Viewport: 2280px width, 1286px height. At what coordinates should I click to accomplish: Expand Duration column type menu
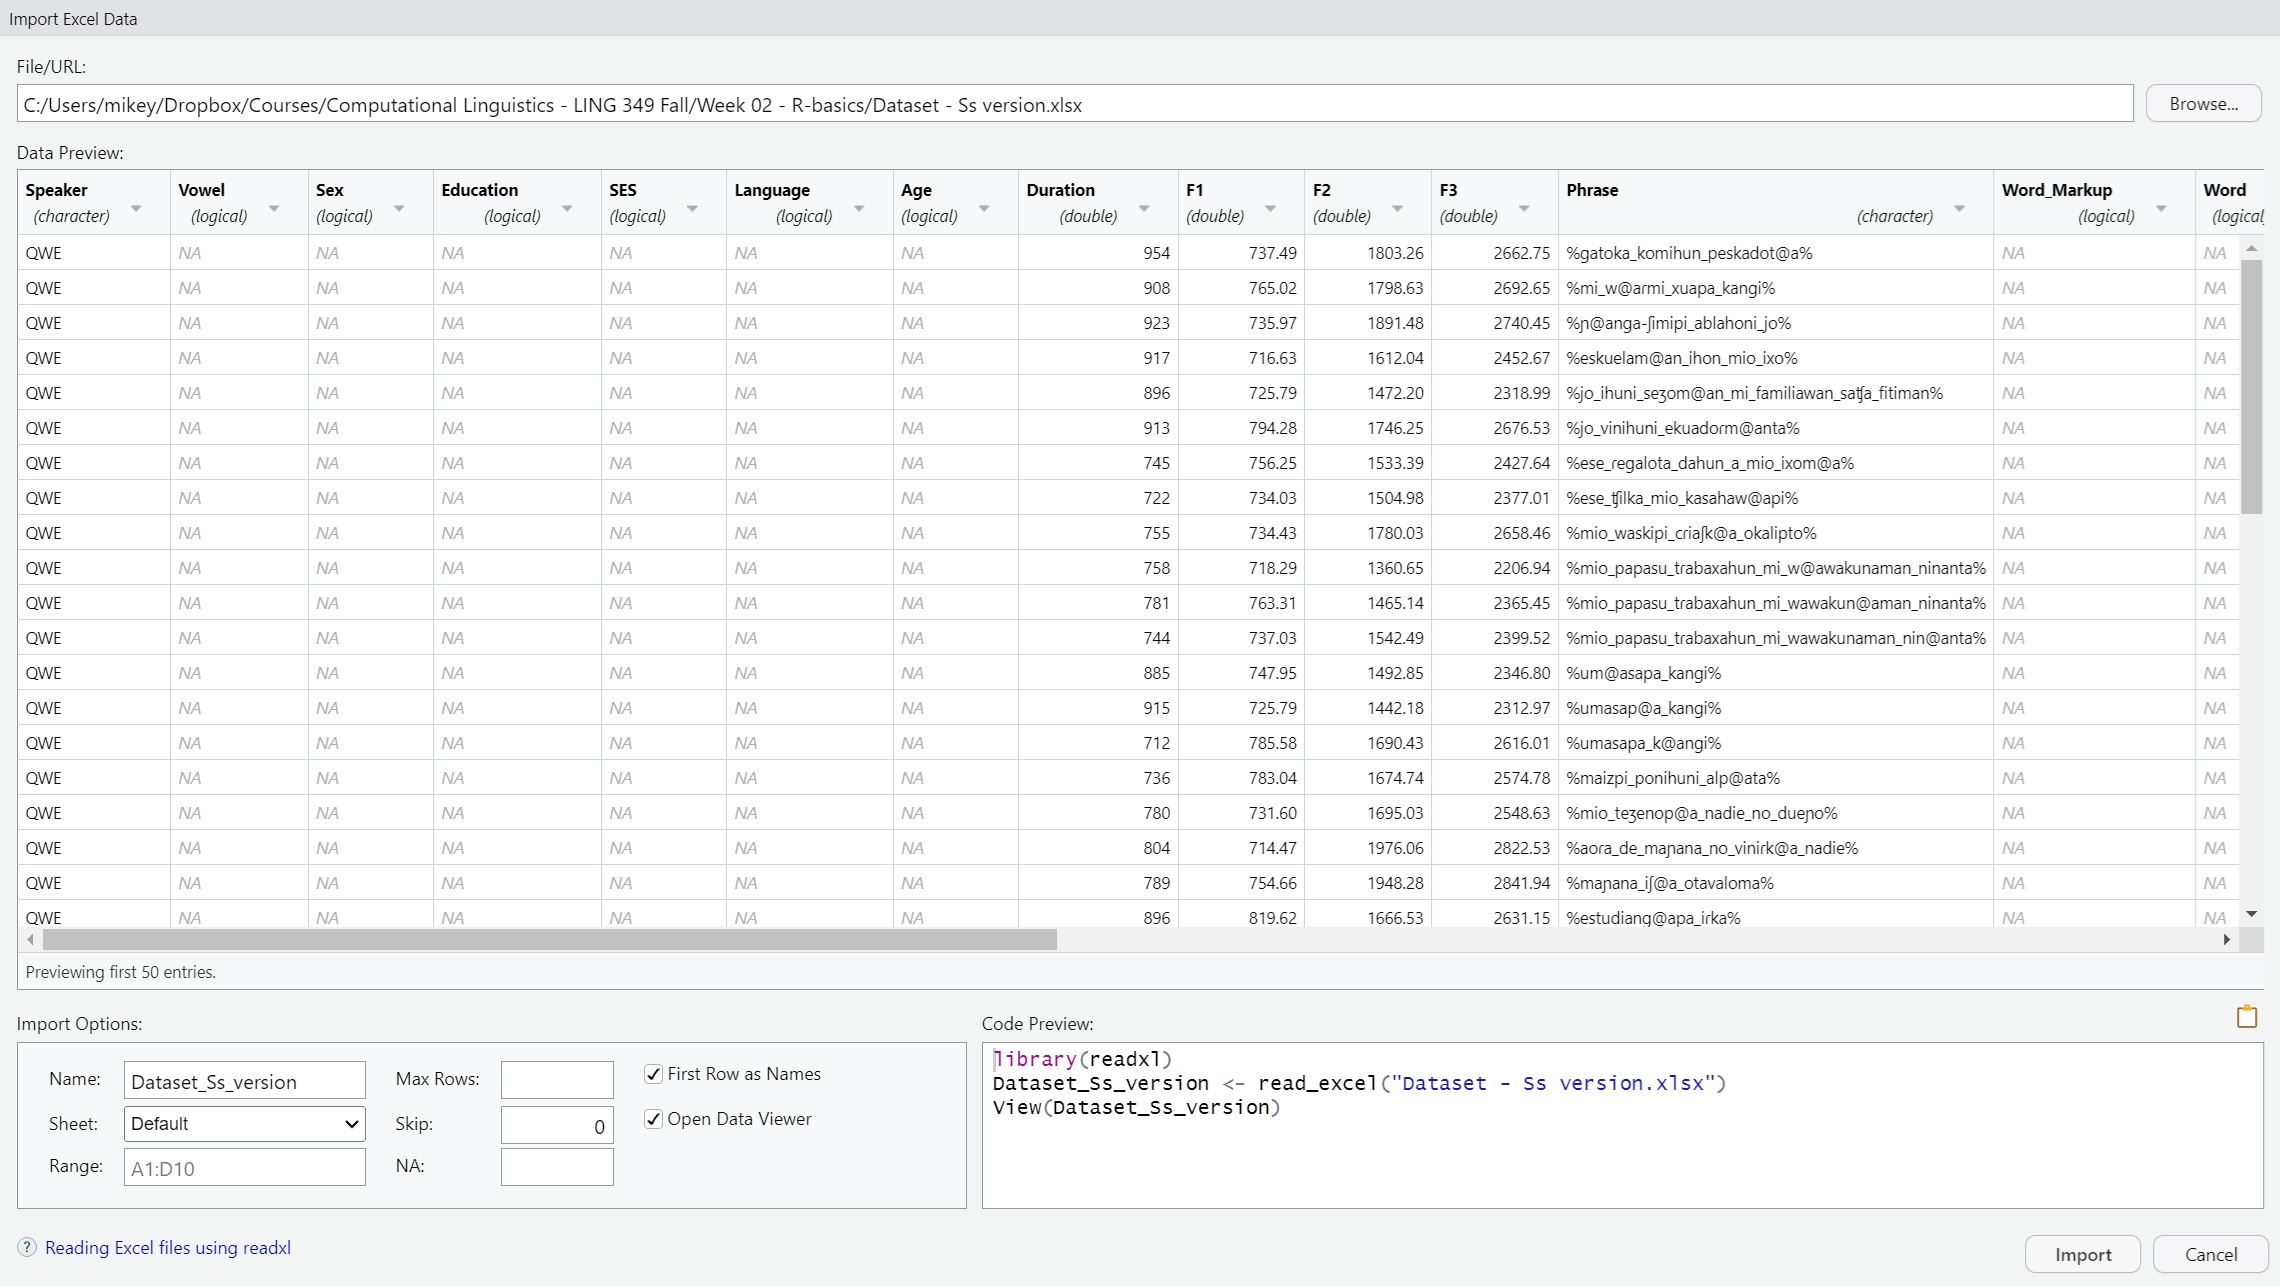pyautogui.click(x=1144, y=209)
